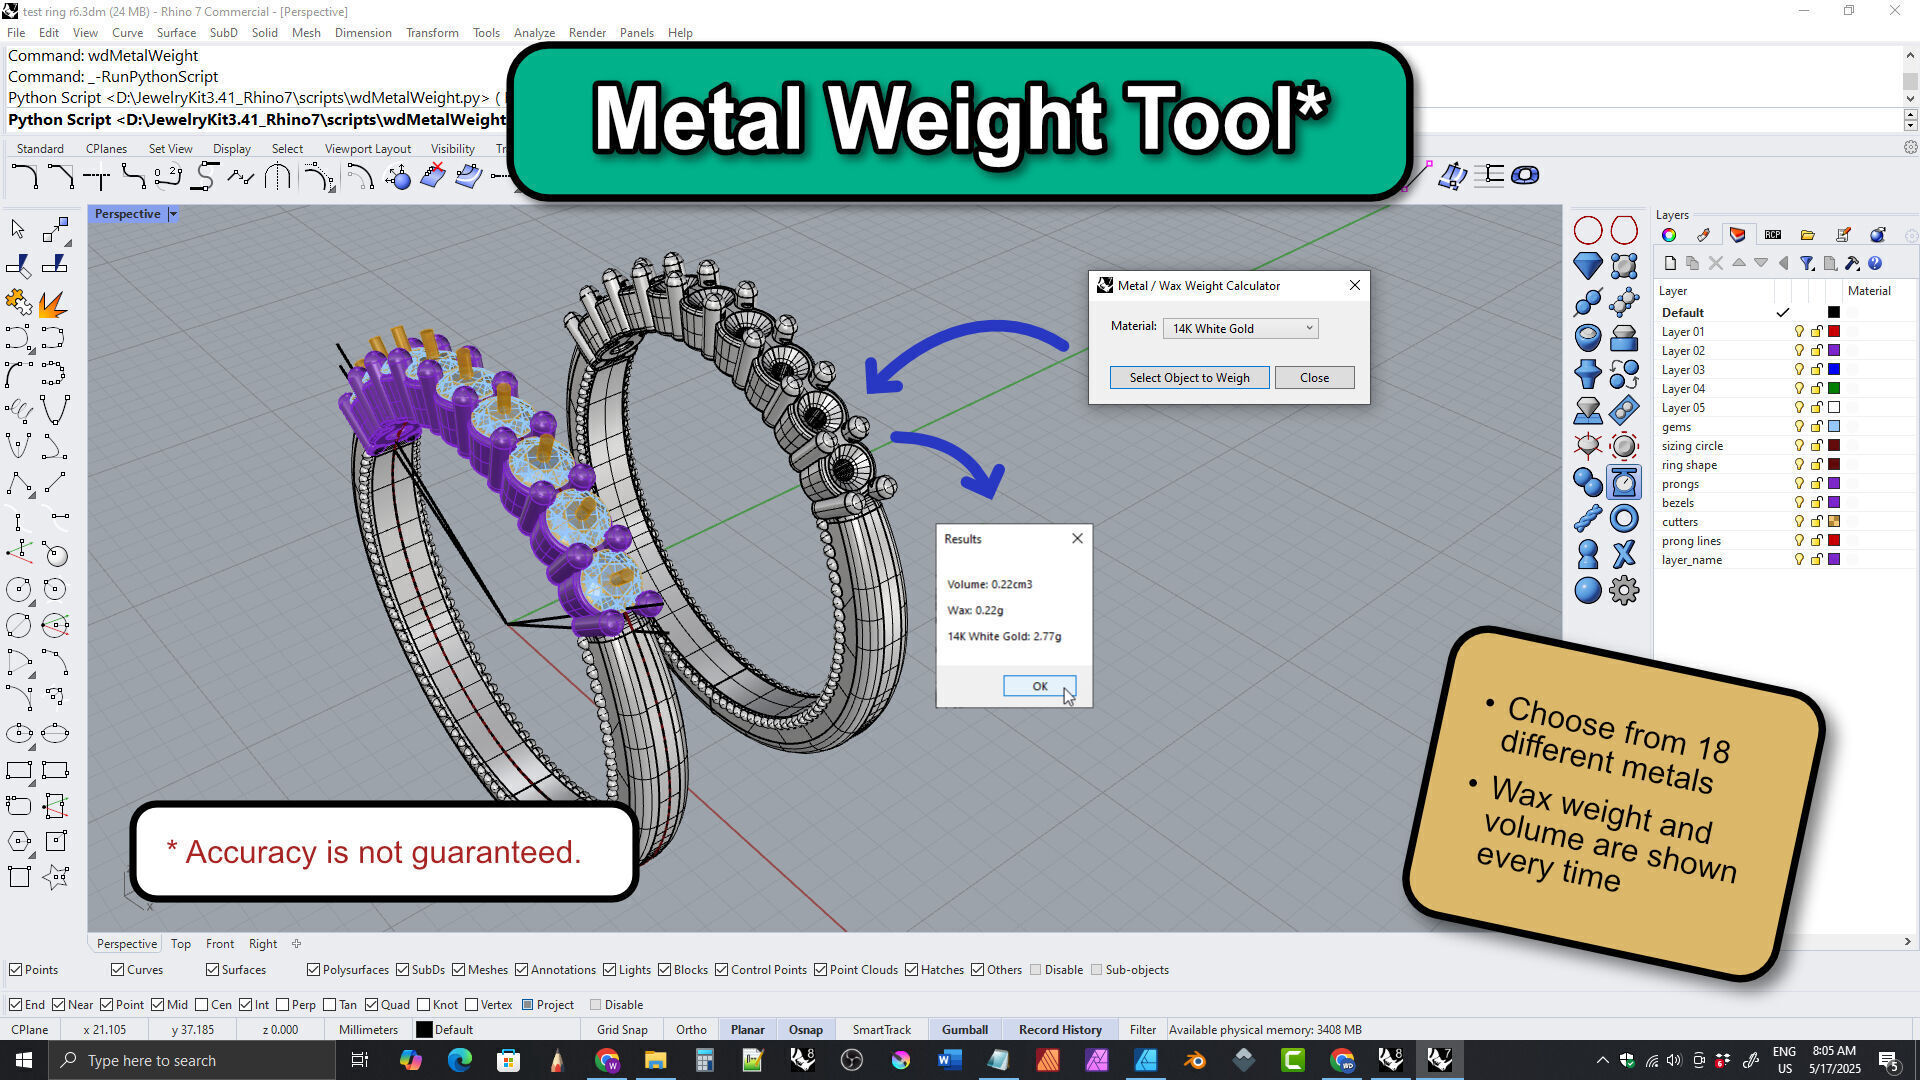The width and height of the screenshot is (1920, 1080).
Task: Toggle the Quad object snap
Action: 372,1005
